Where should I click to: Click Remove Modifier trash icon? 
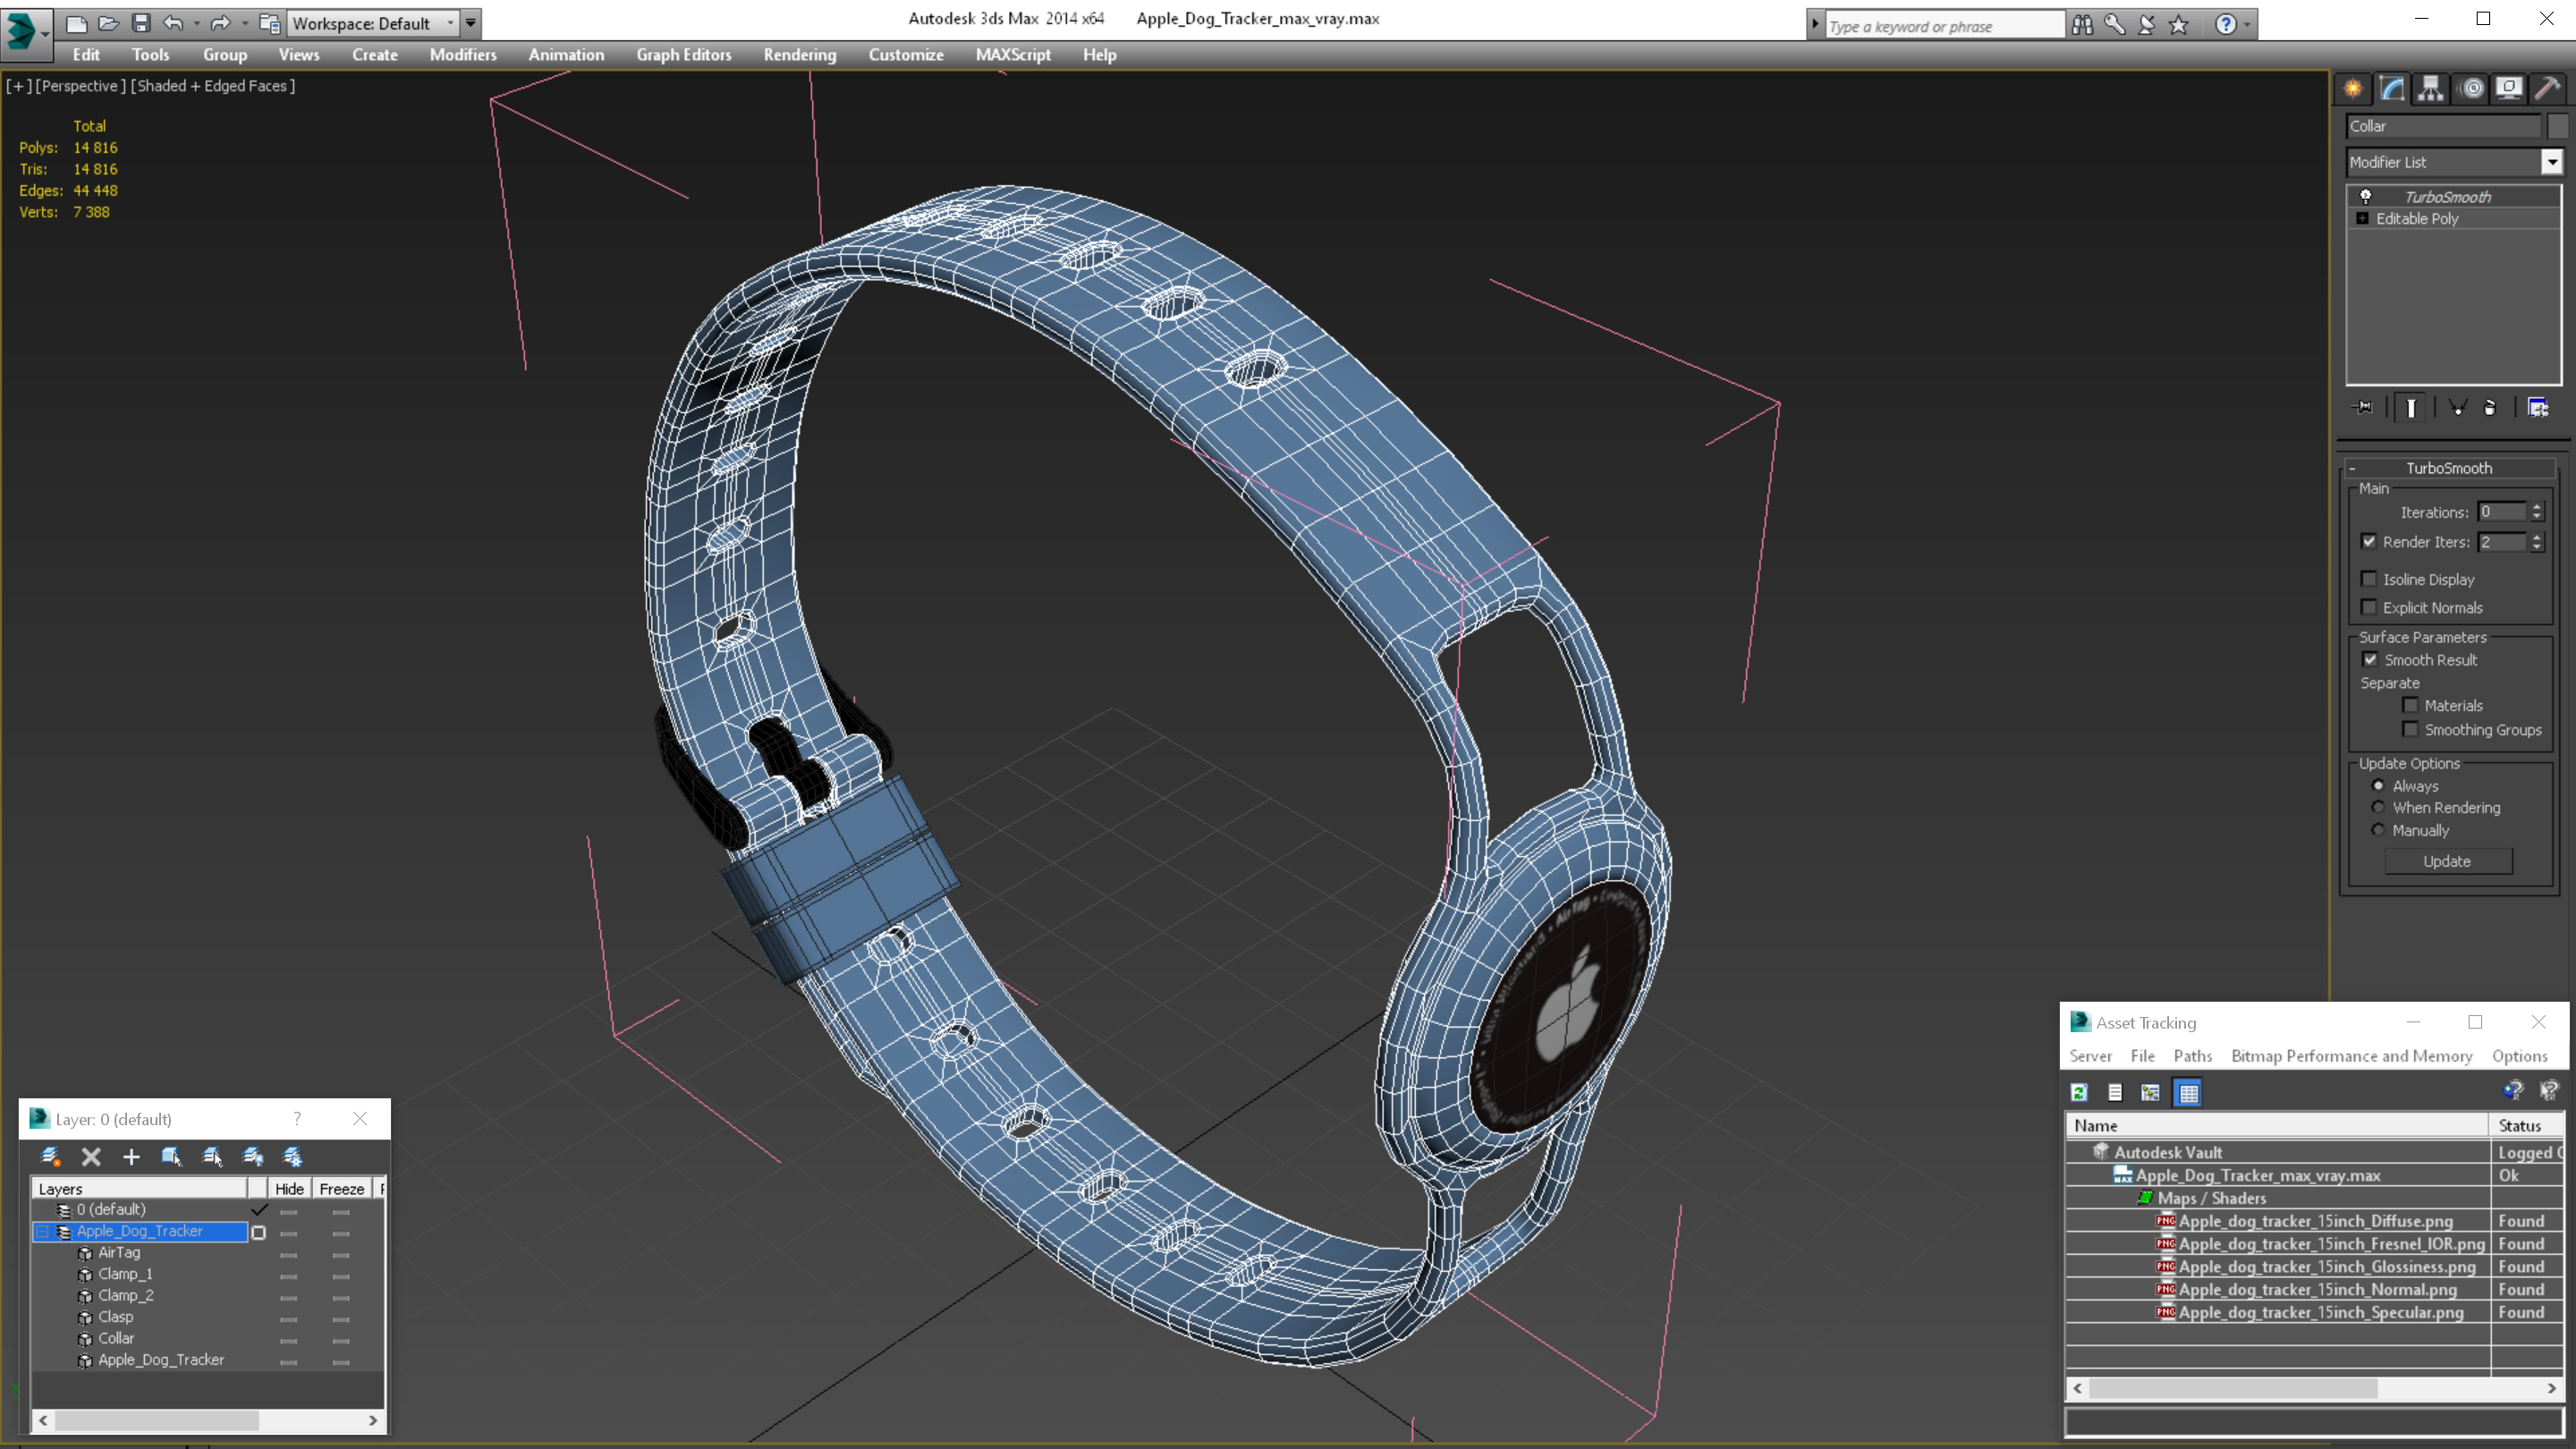pyautogui.click(x=2491, y=407)
